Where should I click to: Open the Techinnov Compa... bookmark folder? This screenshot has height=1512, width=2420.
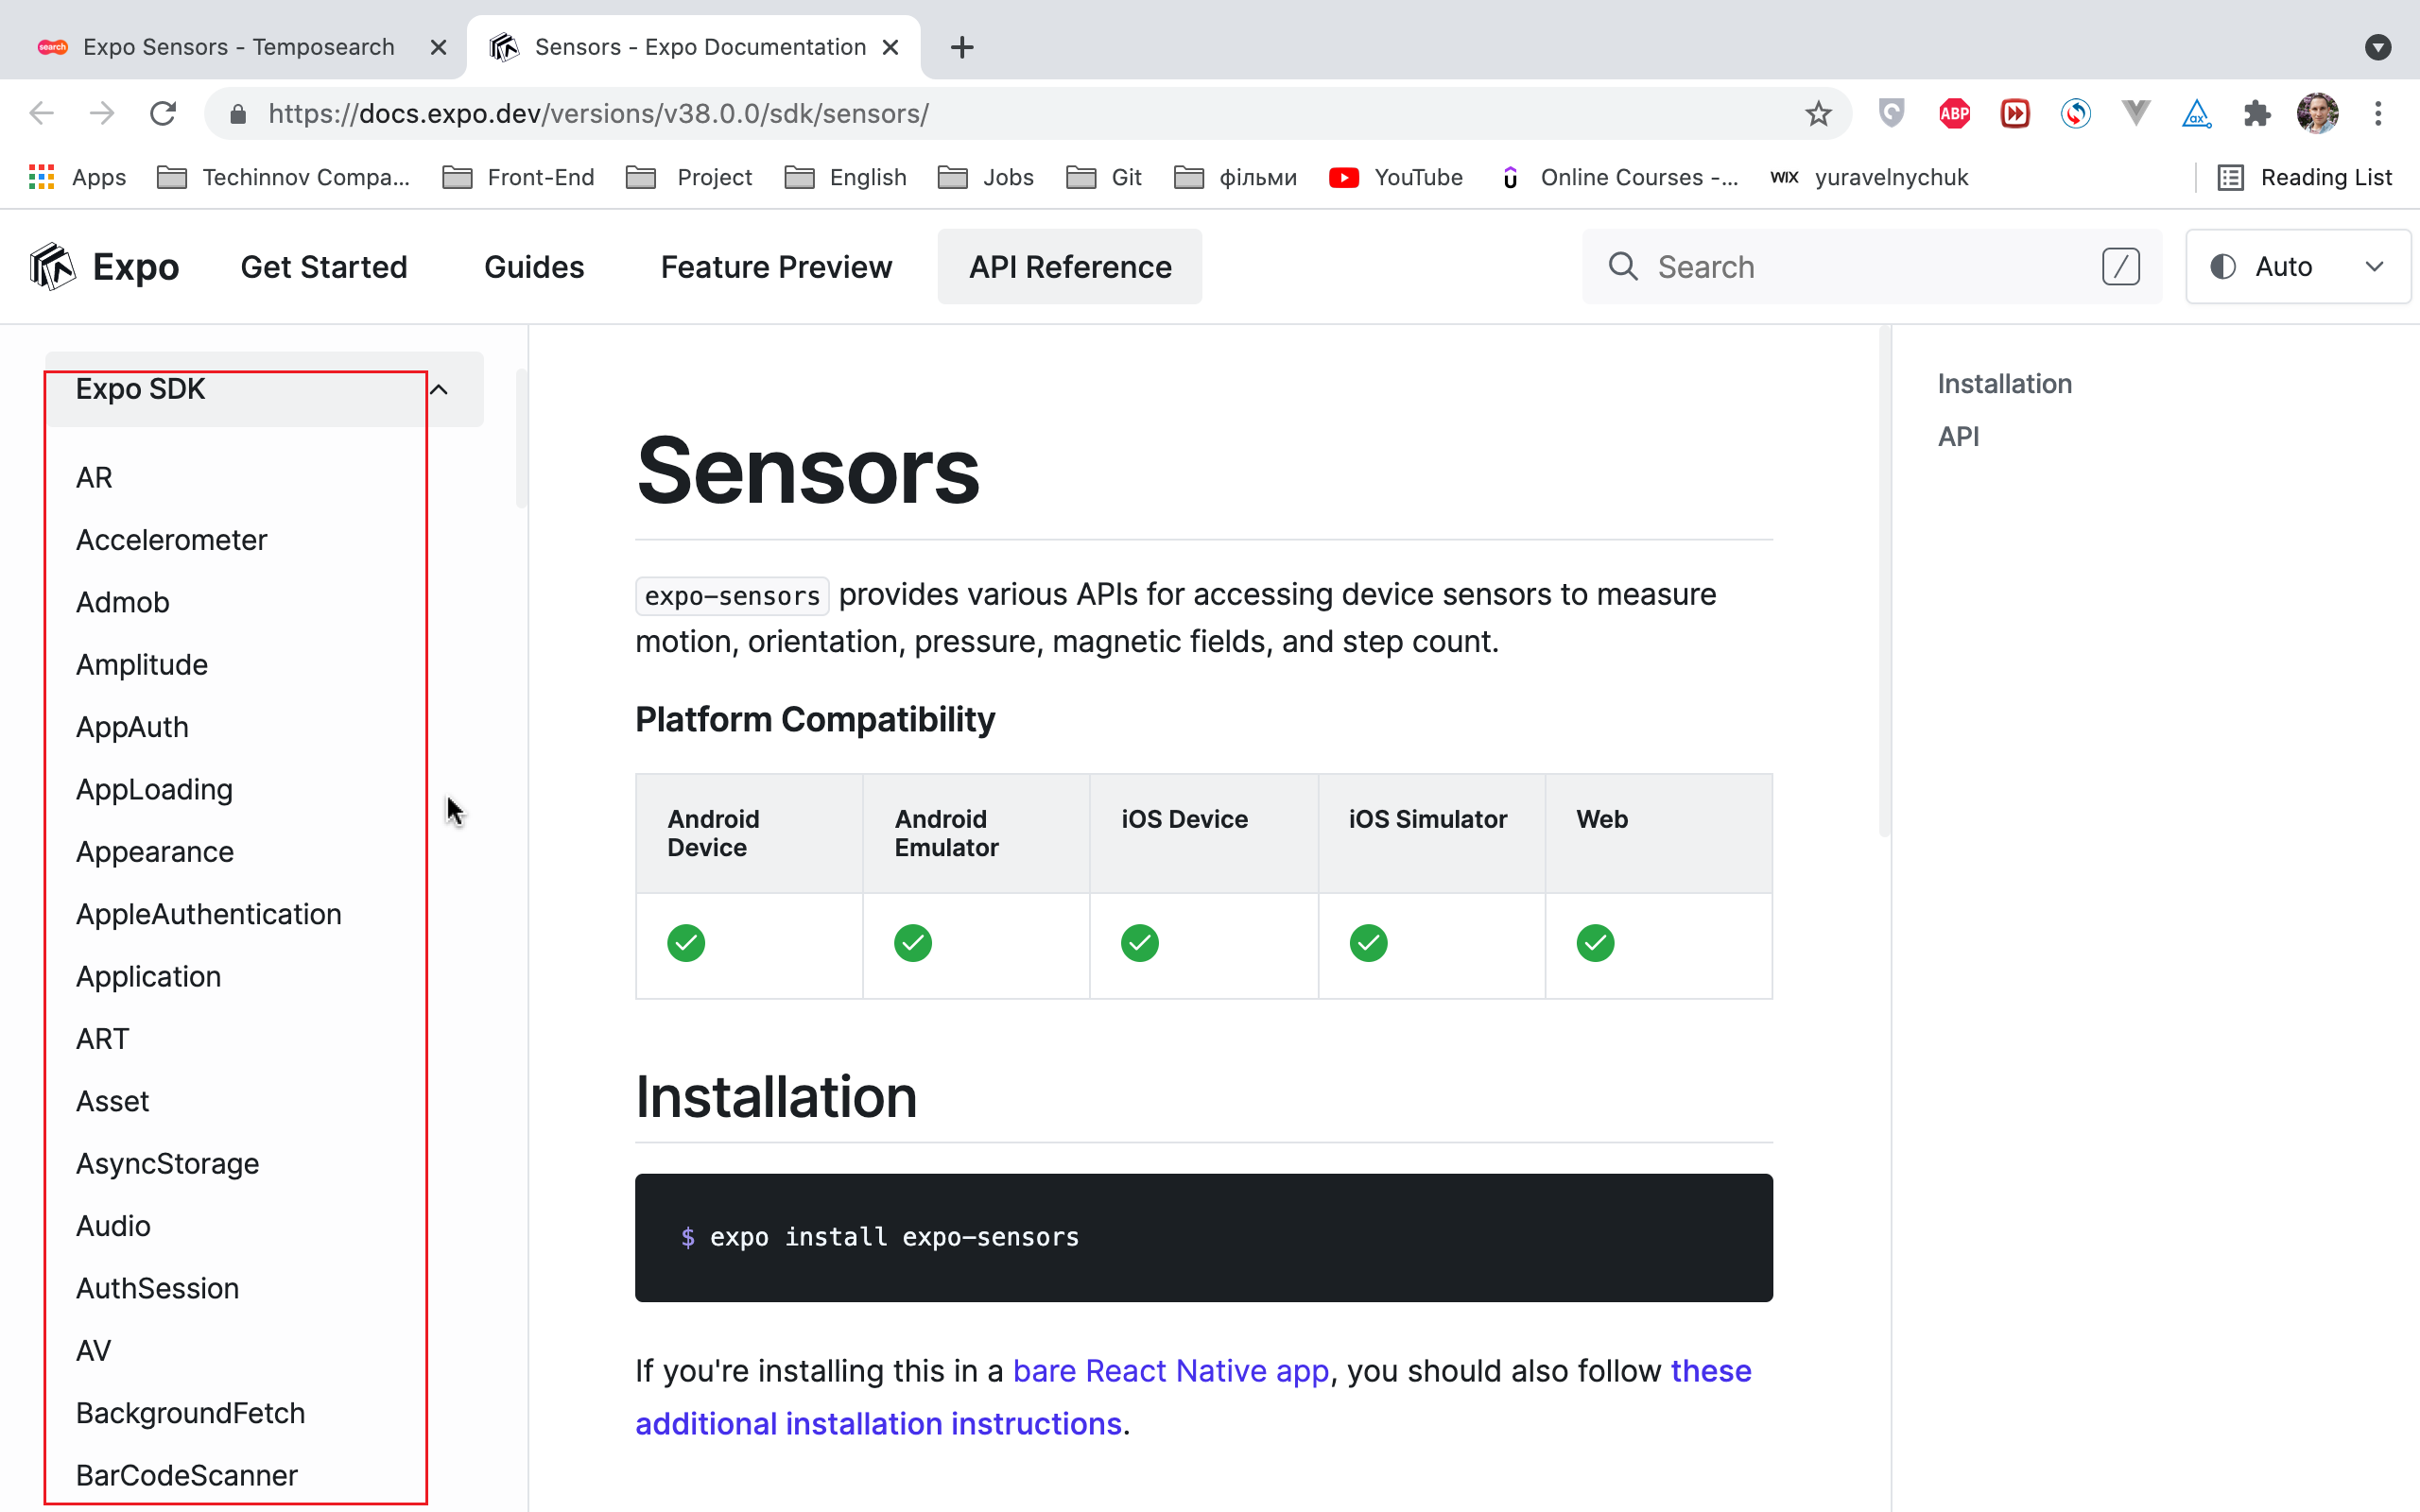[x=284, y=177]
